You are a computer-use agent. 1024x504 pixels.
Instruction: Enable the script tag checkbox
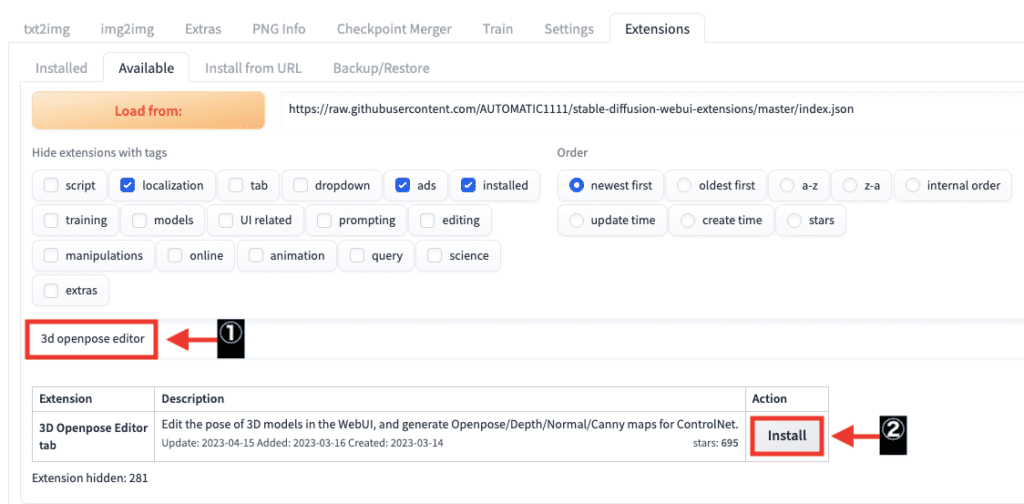51,185
